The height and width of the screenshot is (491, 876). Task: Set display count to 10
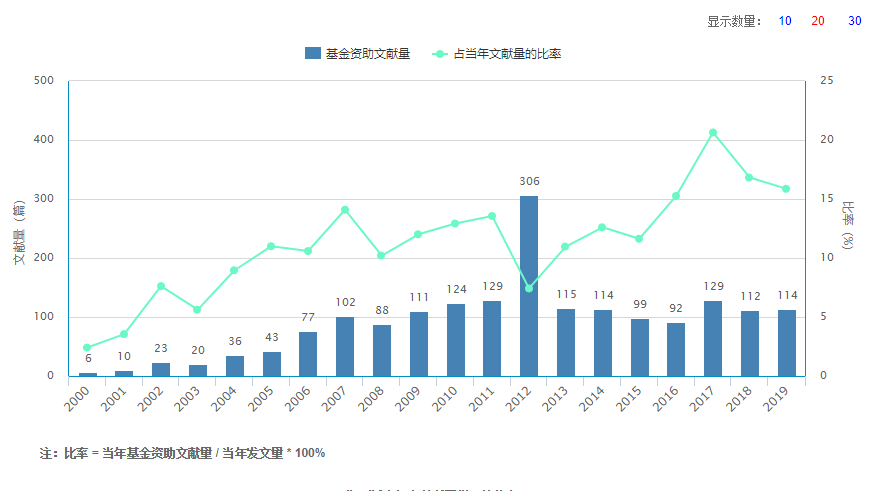click(x=785, y=21)
